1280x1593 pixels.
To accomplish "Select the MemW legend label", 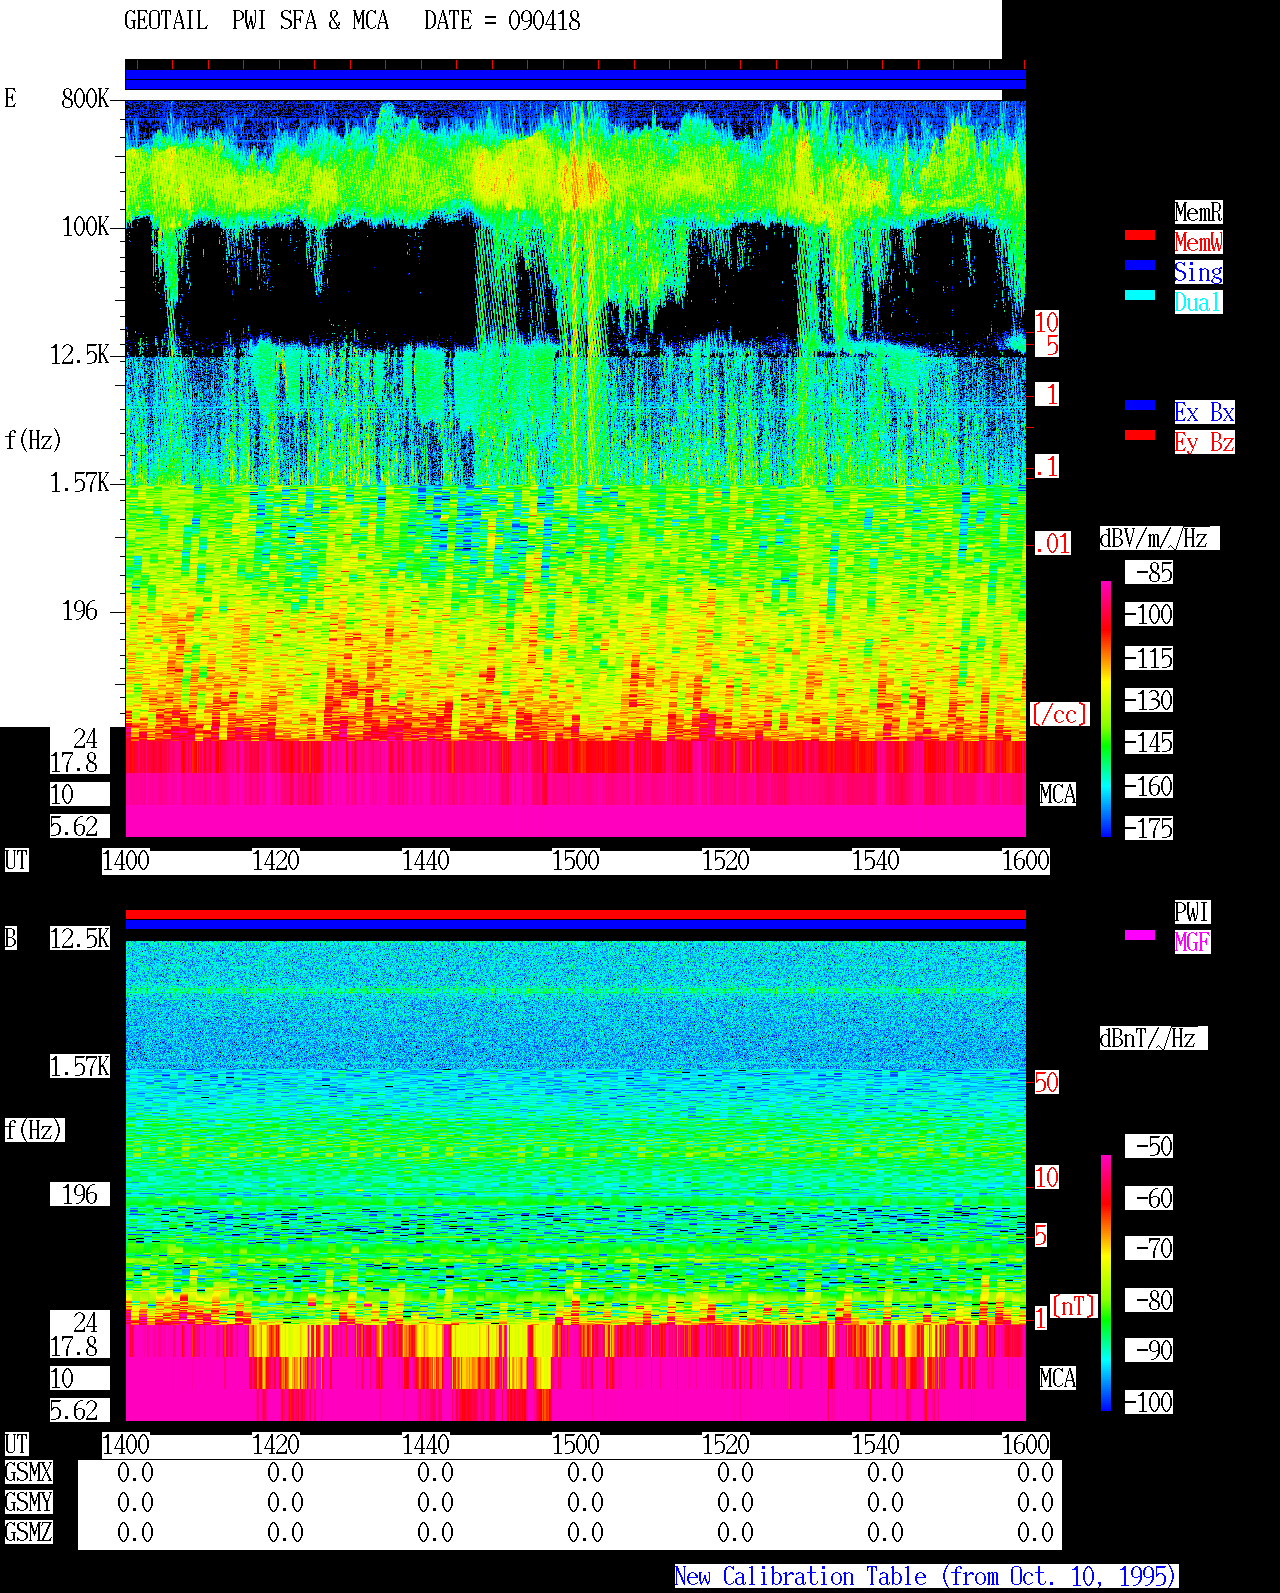I will tap(1198, 242).
